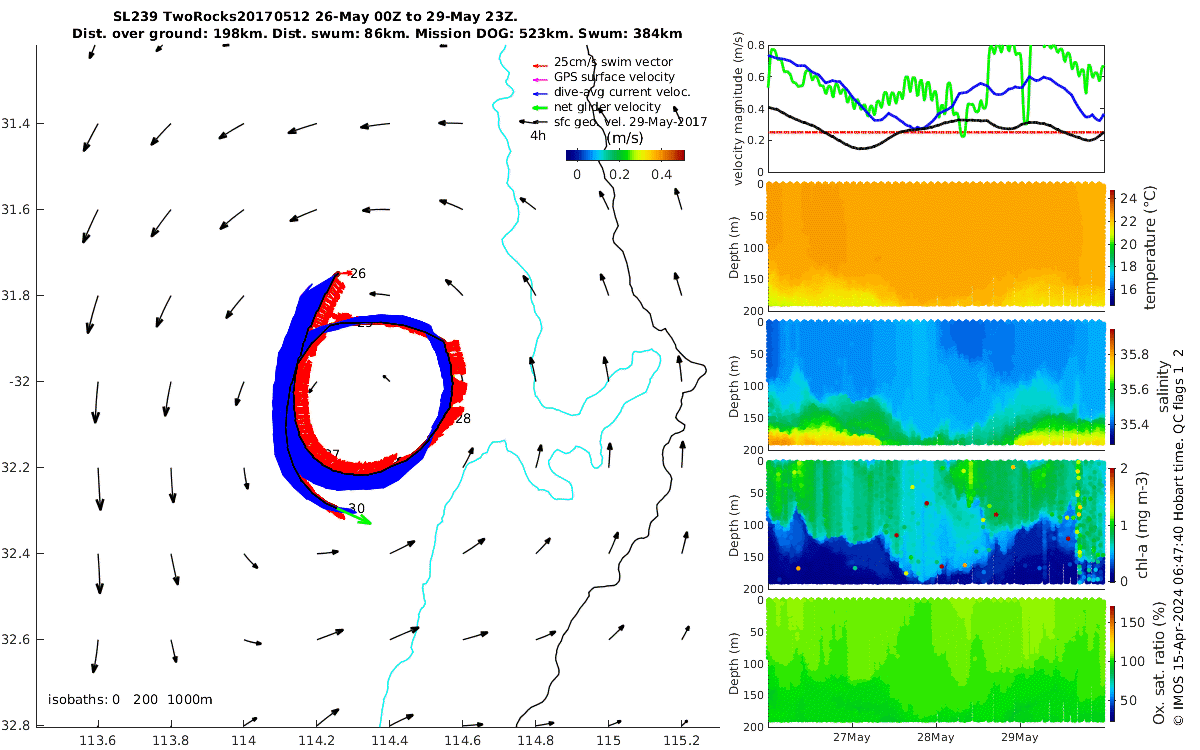Click the magenta GPS surface velocity marker
1200x750 pixels.
coord(540,78)
